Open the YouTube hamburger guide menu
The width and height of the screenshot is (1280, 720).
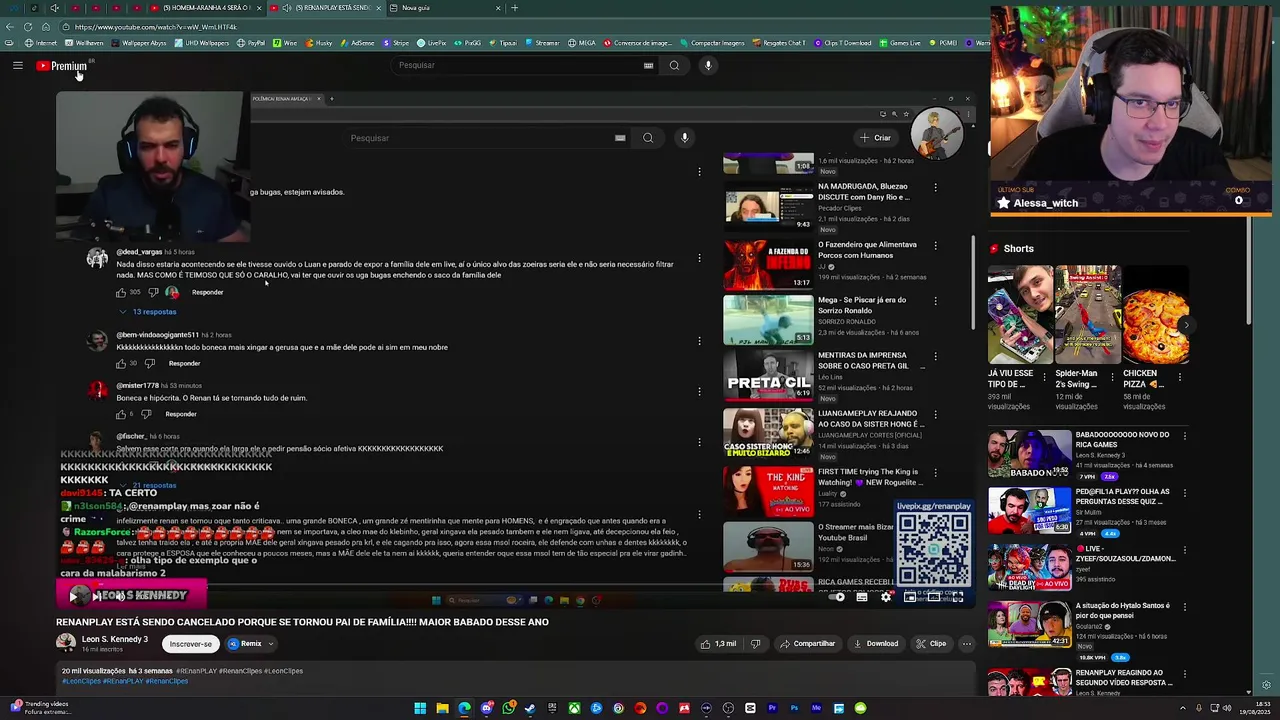click(17, 66)
